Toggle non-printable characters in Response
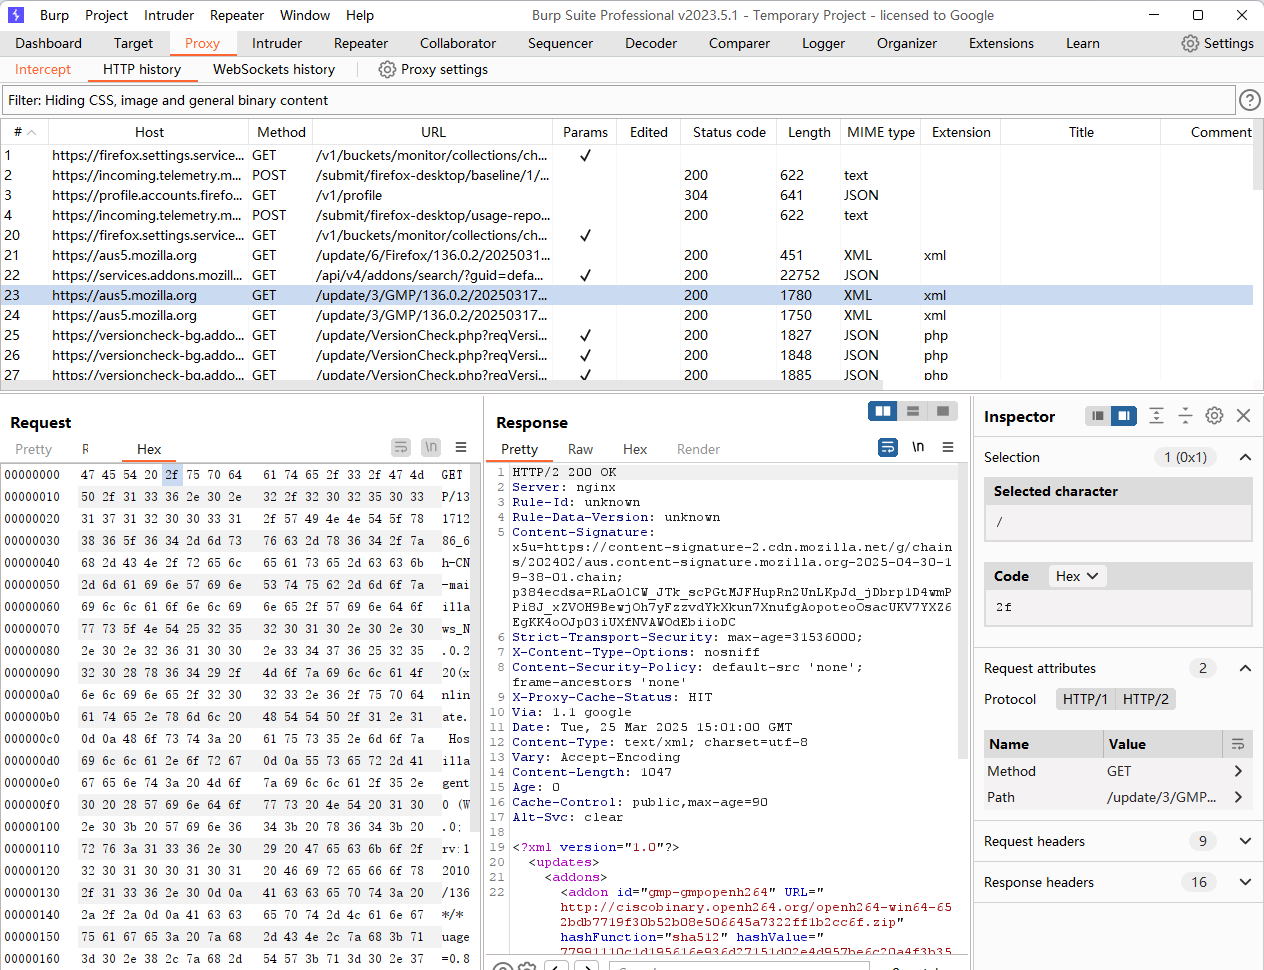Viewport: 1264px width, 970px height. (x=918, y=447)
